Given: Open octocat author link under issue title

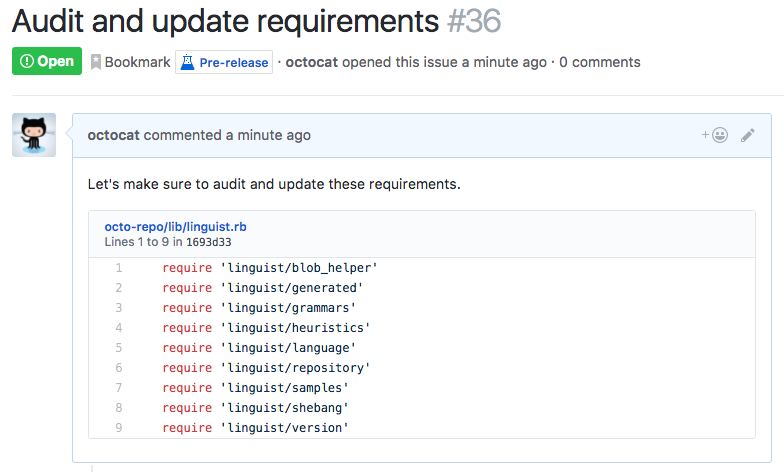Looking at the screenshot, I should click(313, 62).
